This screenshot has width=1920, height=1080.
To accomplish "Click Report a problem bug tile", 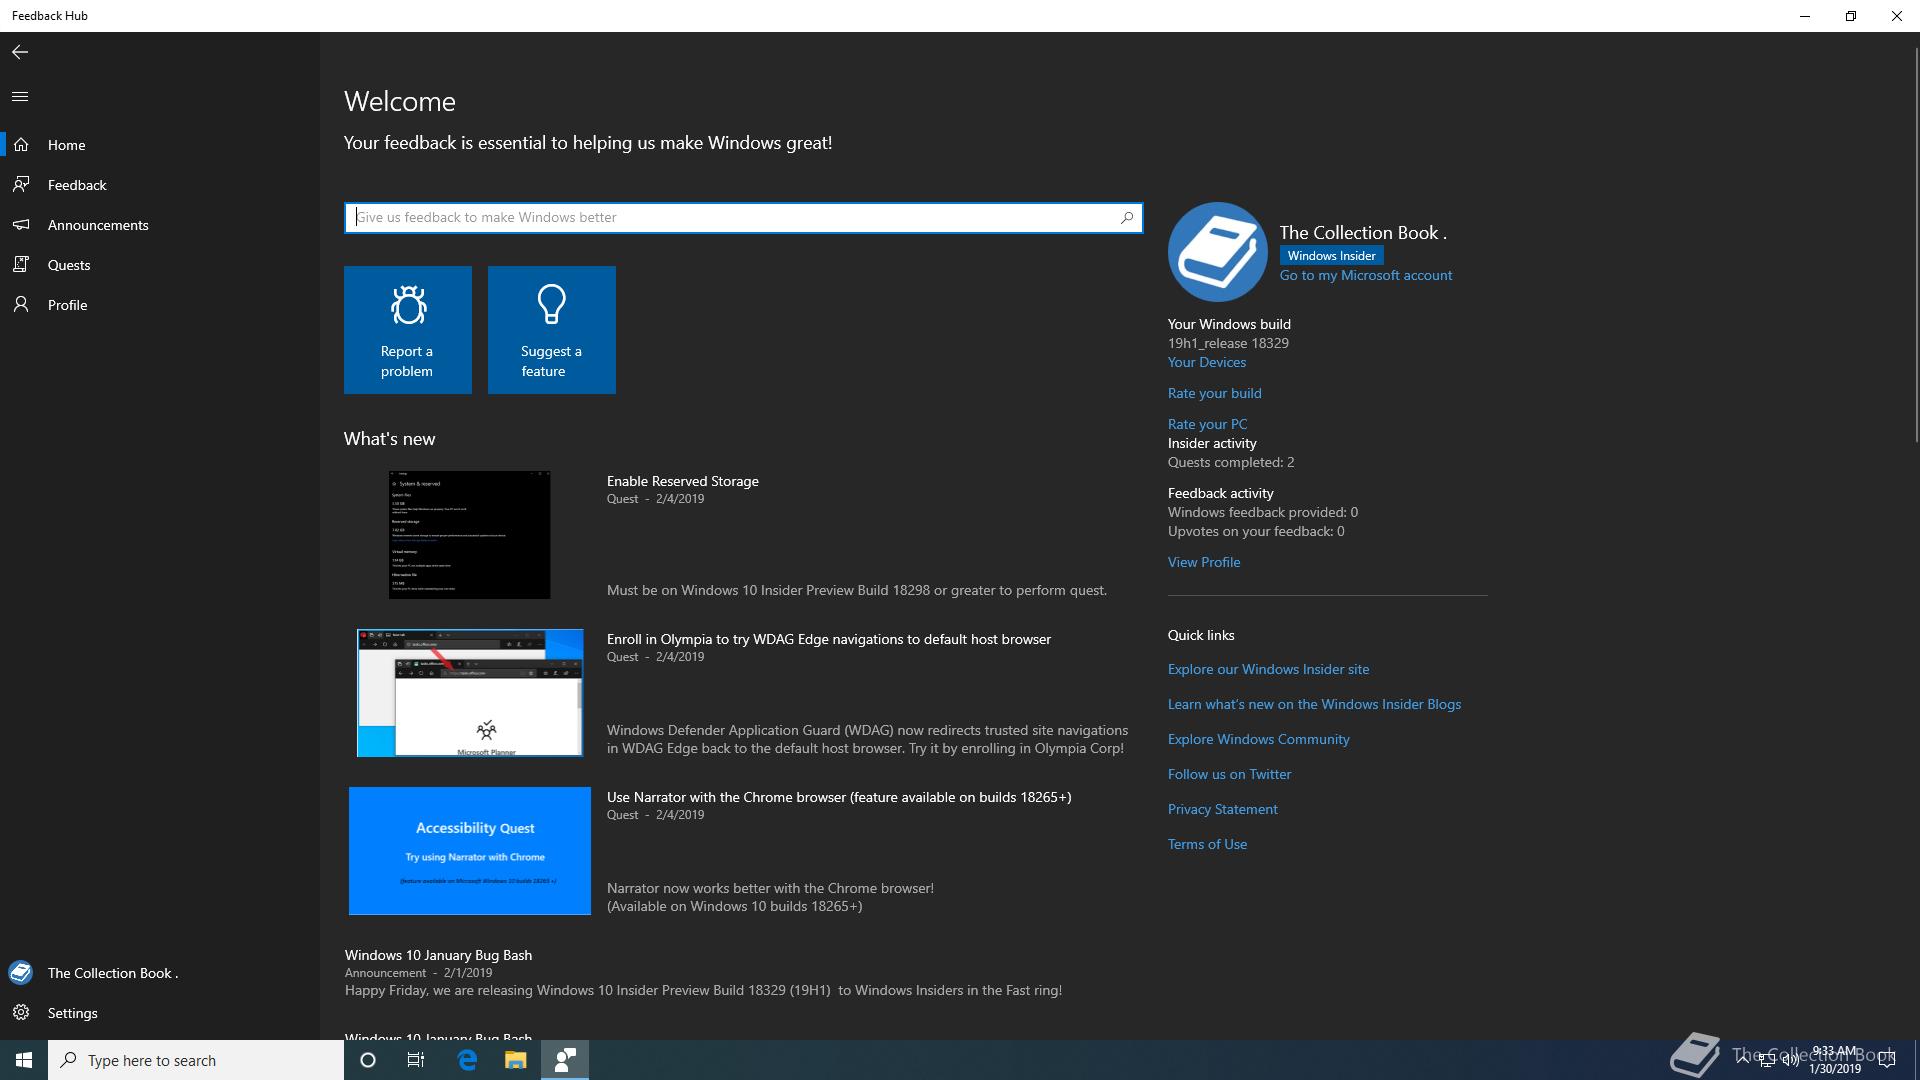I will pos(408,330).
